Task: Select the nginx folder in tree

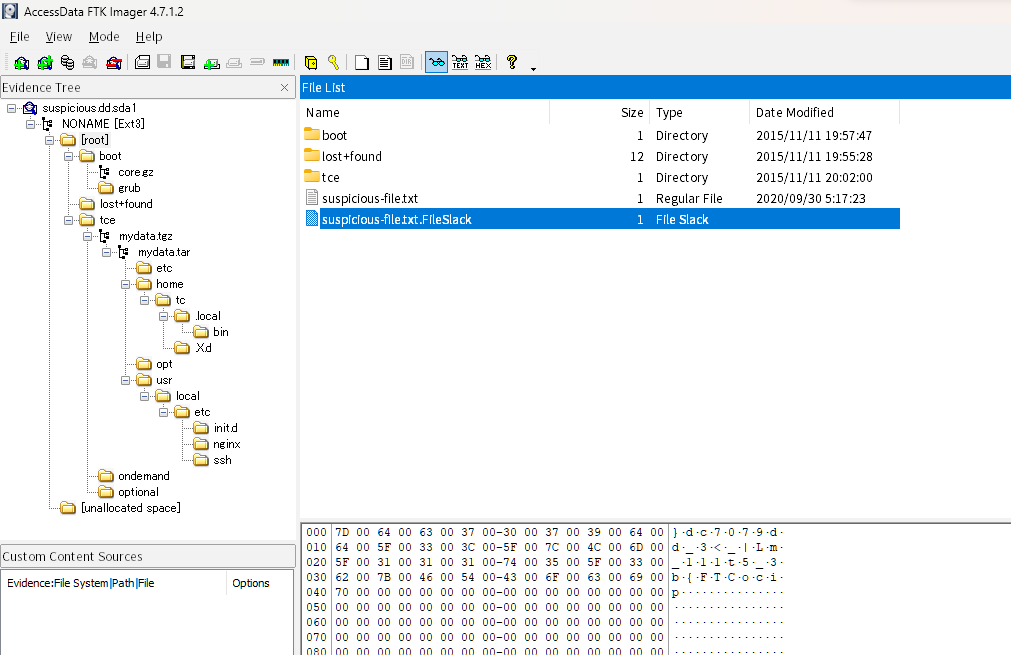Action: (x=226, y=444)
